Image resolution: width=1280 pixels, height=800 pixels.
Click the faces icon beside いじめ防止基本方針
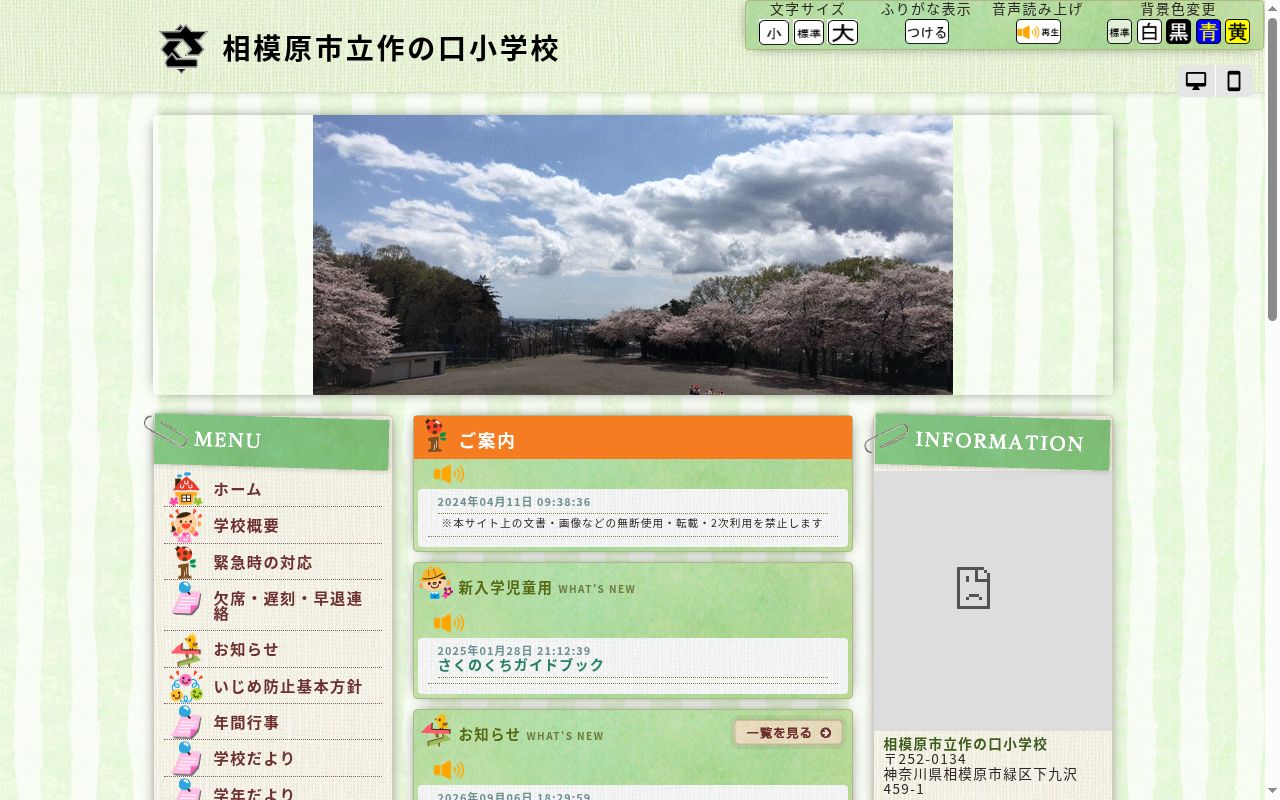pos(186,686)
